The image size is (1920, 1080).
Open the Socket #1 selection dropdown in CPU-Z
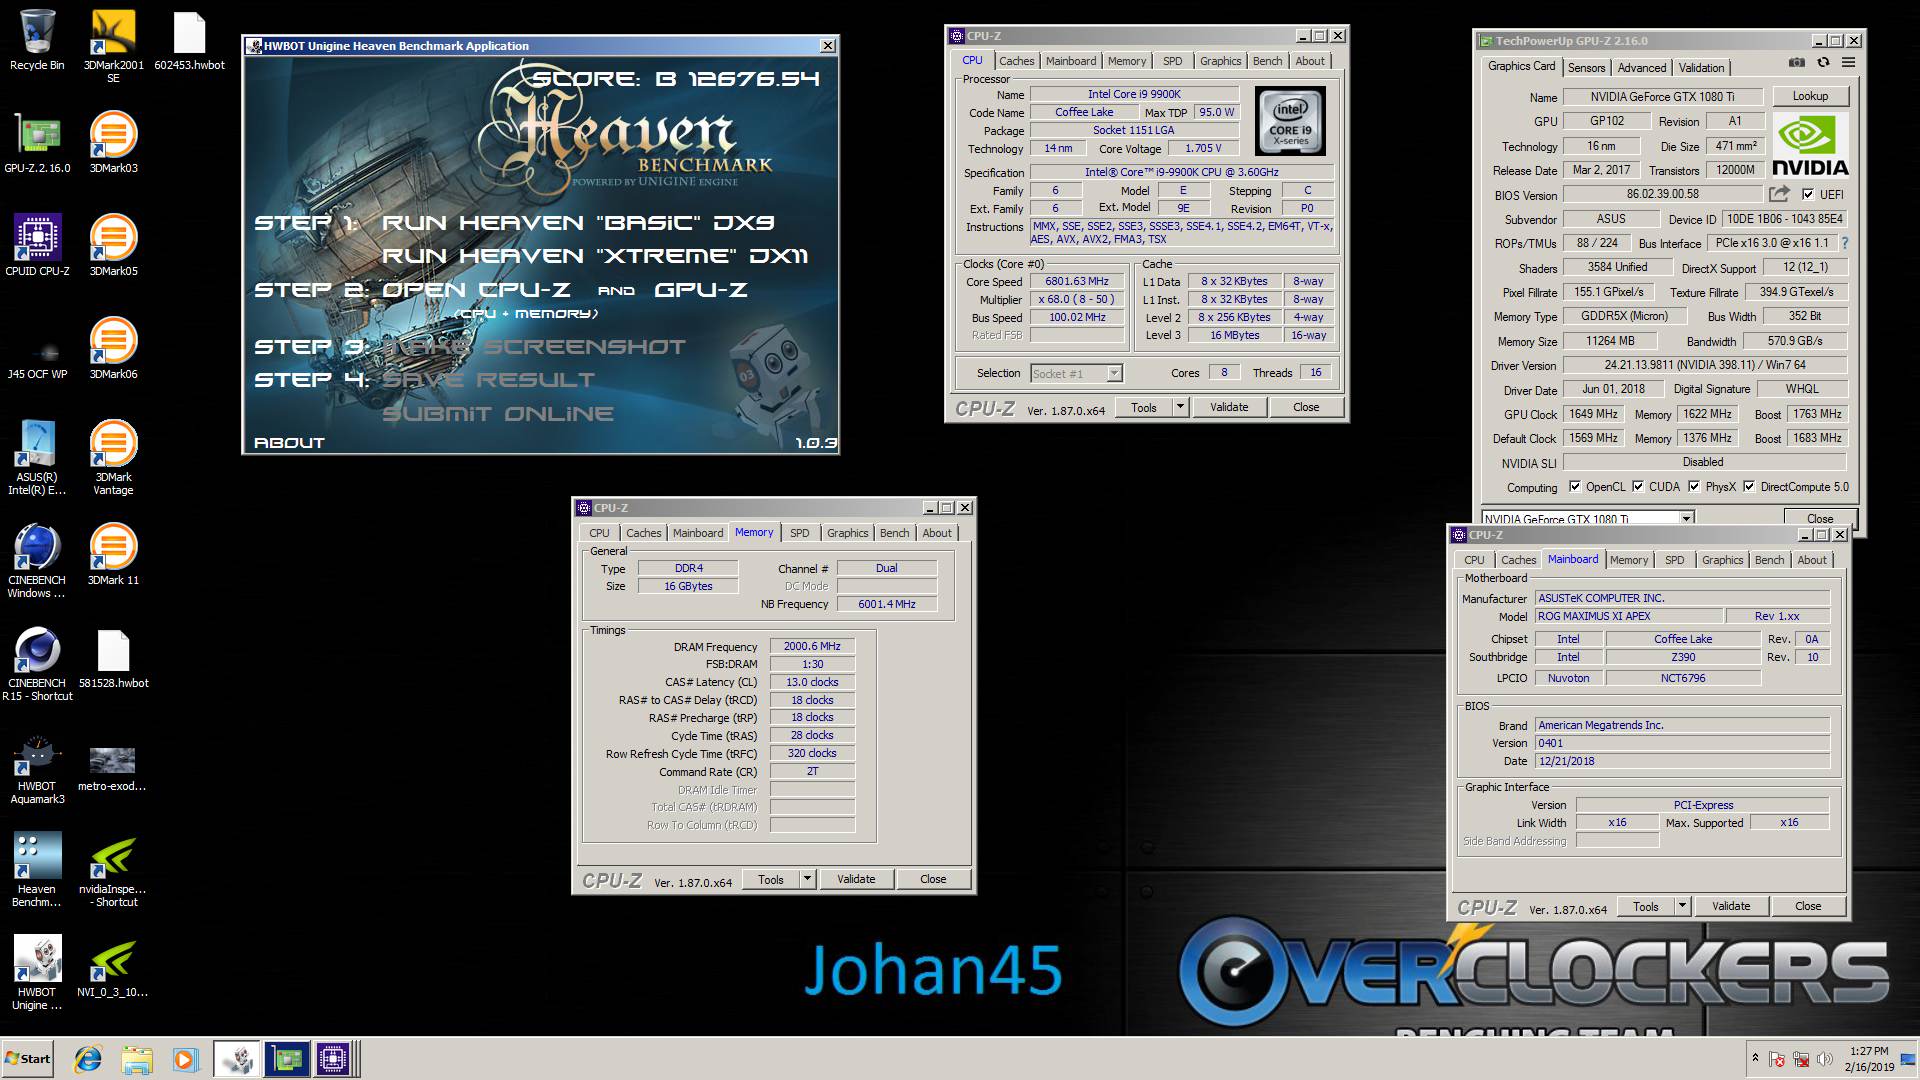point(1076,373)
